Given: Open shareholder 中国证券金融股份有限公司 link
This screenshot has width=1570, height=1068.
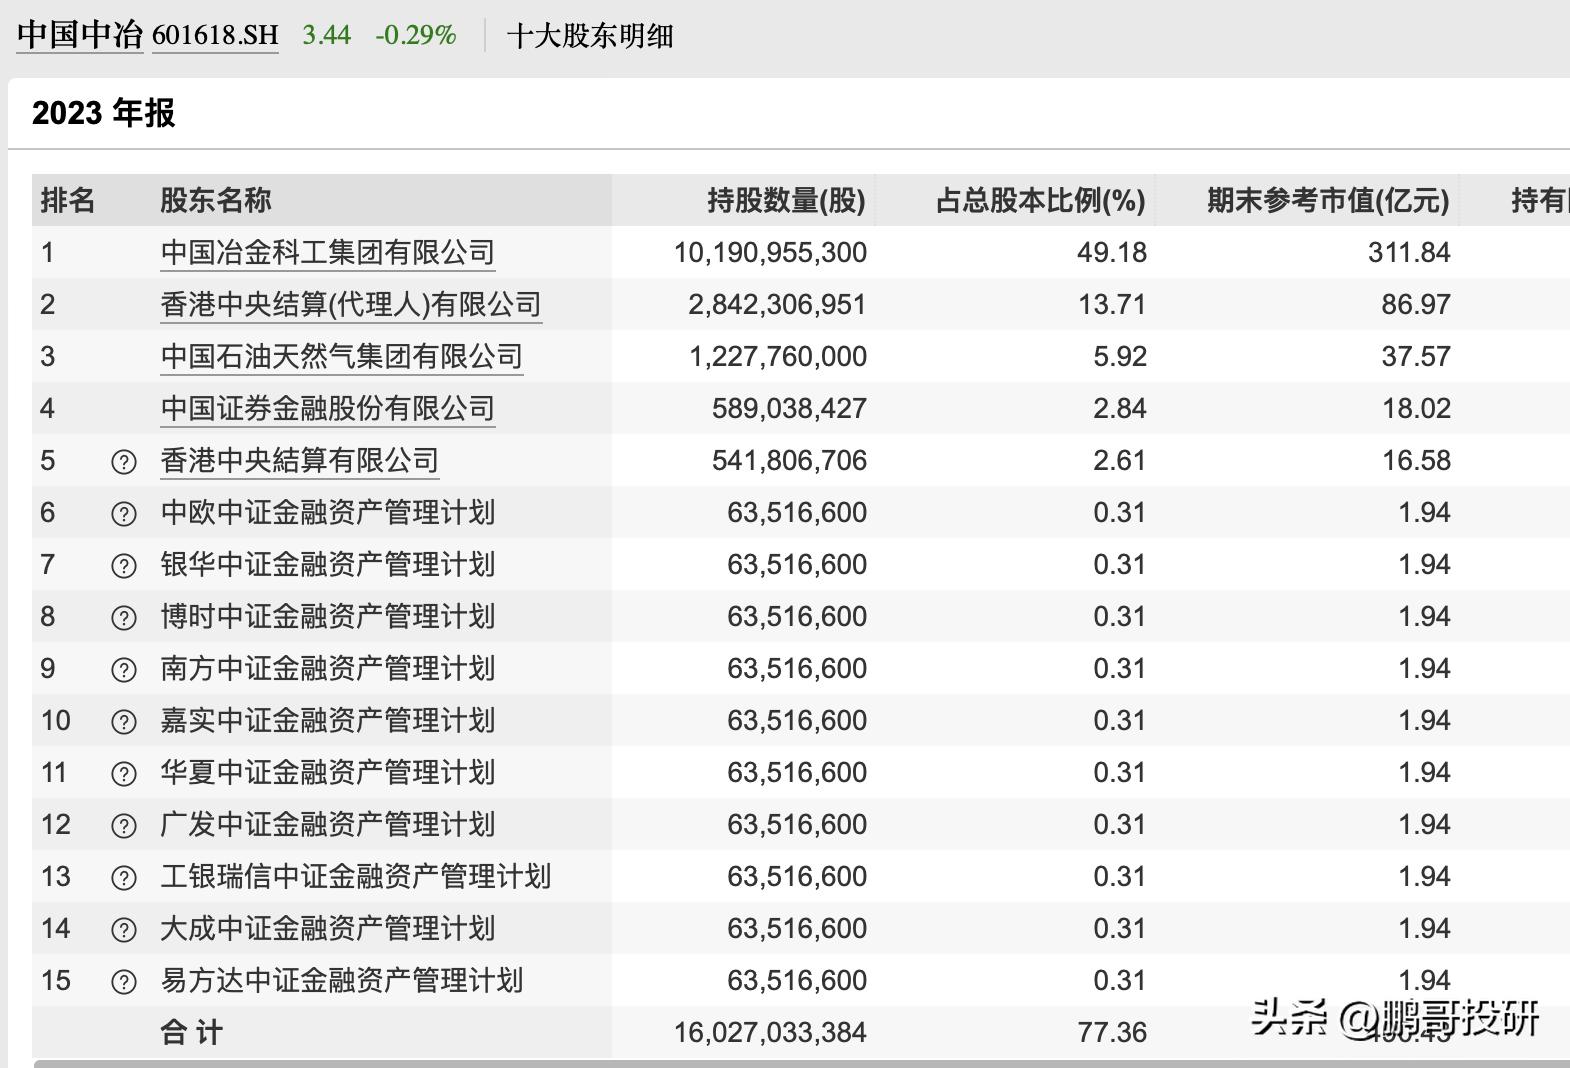Looking at the screenshot, I should [x=328, y=409].
